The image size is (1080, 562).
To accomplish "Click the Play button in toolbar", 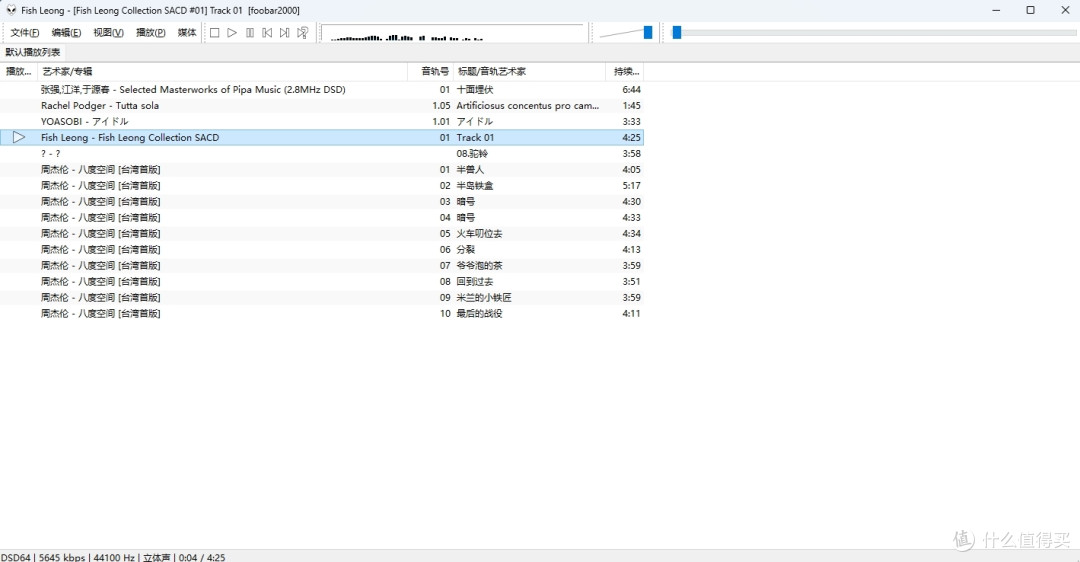I will tap(232, 32).
